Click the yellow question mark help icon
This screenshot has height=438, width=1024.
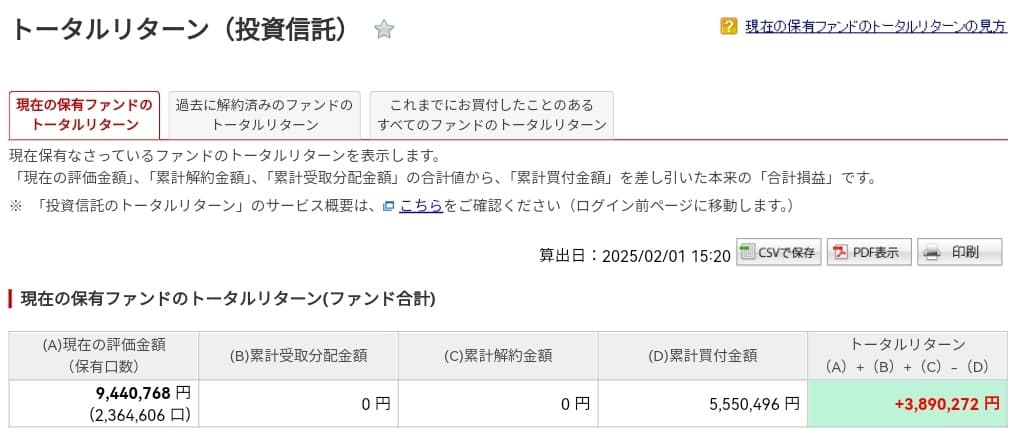[x=729, y=26]
